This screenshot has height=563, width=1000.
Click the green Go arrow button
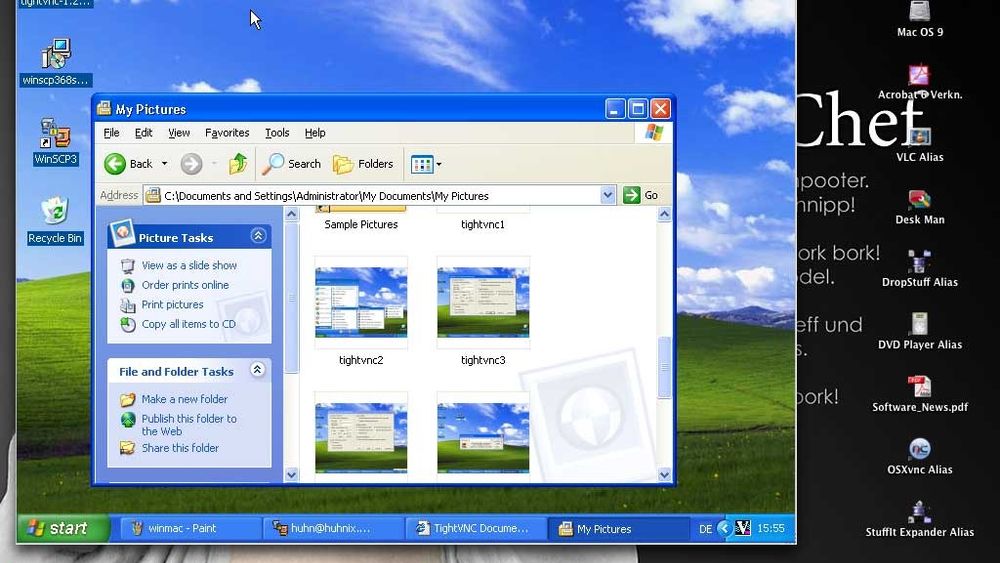pos(631,195)
